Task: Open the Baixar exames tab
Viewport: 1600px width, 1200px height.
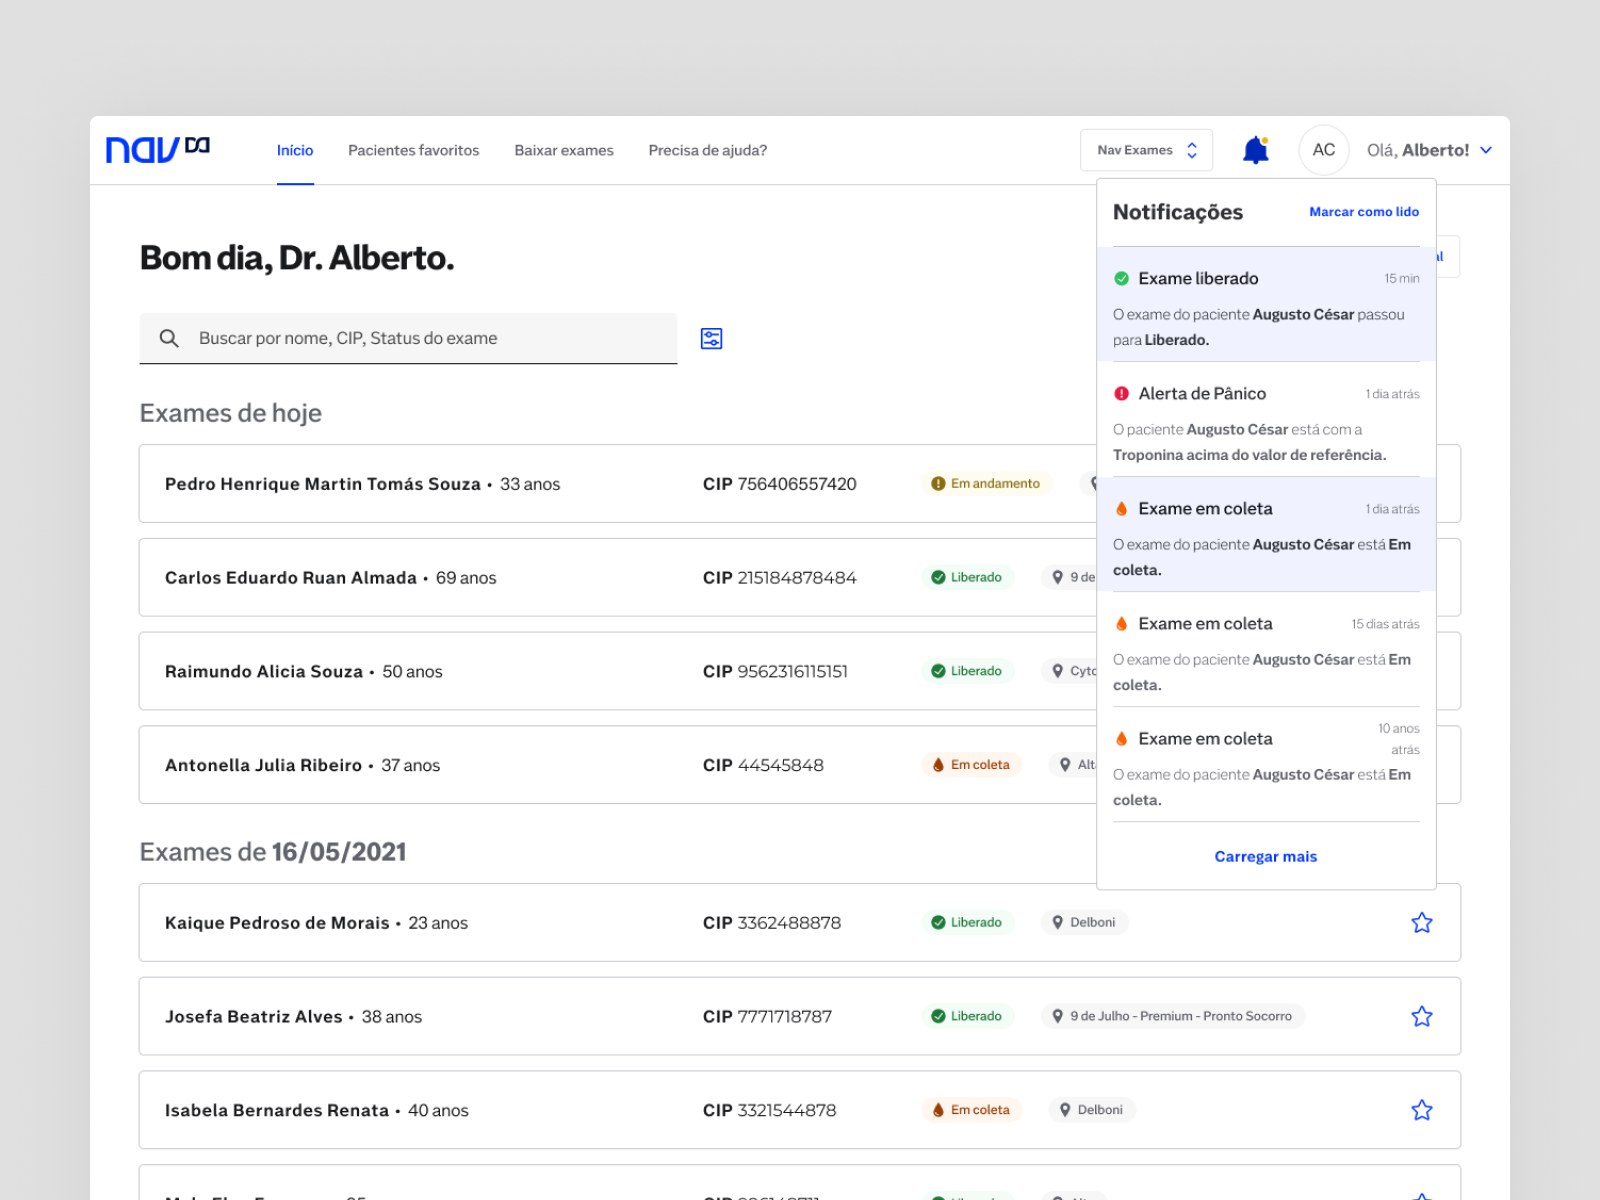Action: coord(564,150)
